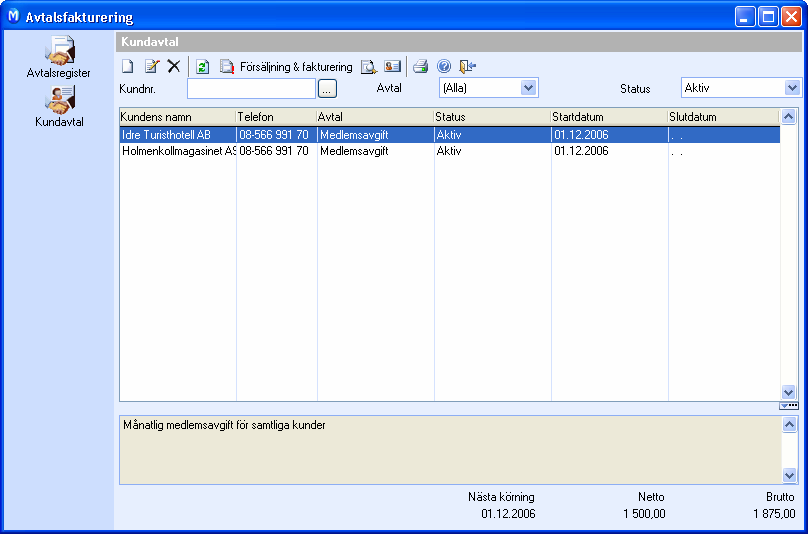The height and width of the screenshot is (534, 808).
Task: Open the customer contact card icon
Action: (x=392, y=66)
